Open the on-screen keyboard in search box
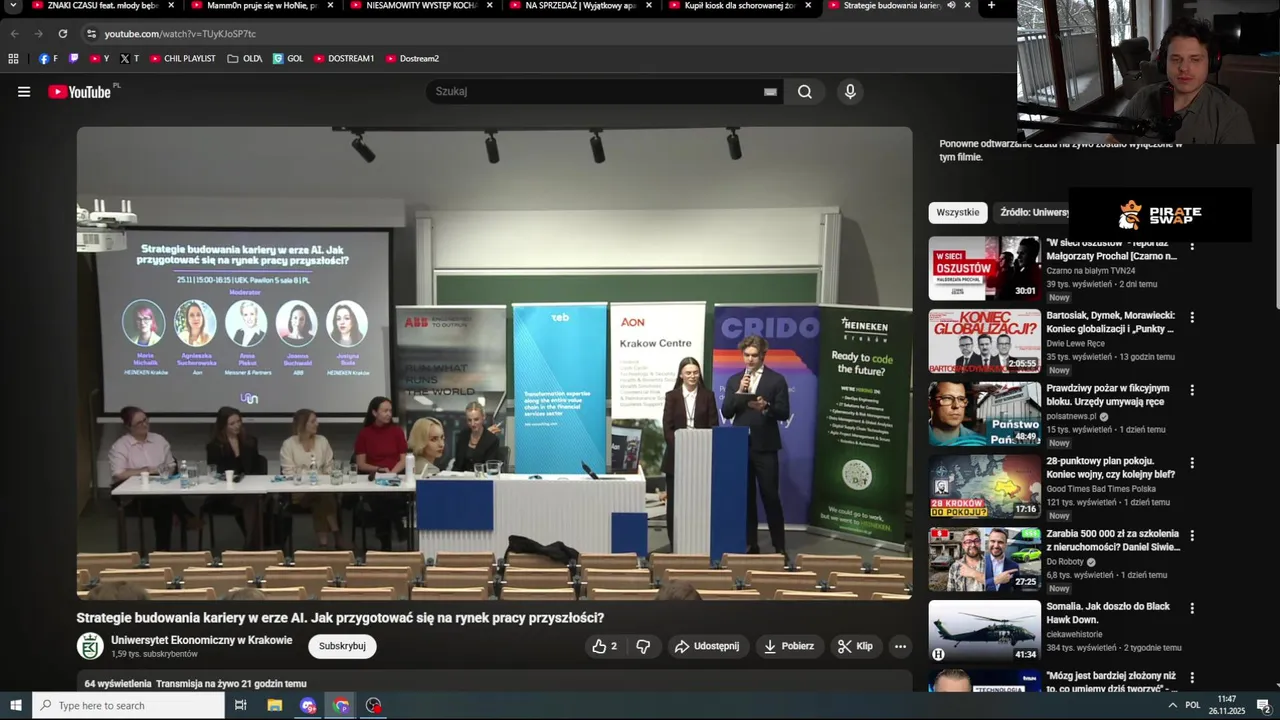Viewport: 1280px width, 720px height. click(770, 92)
